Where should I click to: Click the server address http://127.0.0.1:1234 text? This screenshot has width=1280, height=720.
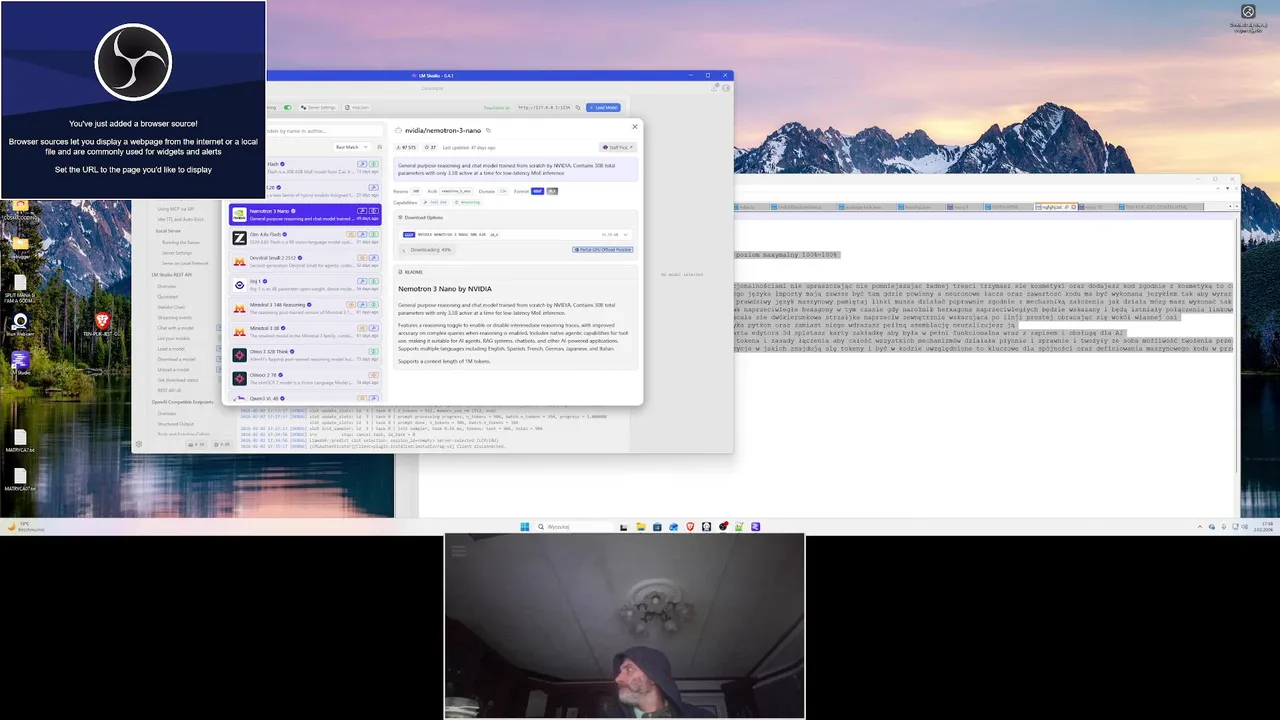pos(544,107)
